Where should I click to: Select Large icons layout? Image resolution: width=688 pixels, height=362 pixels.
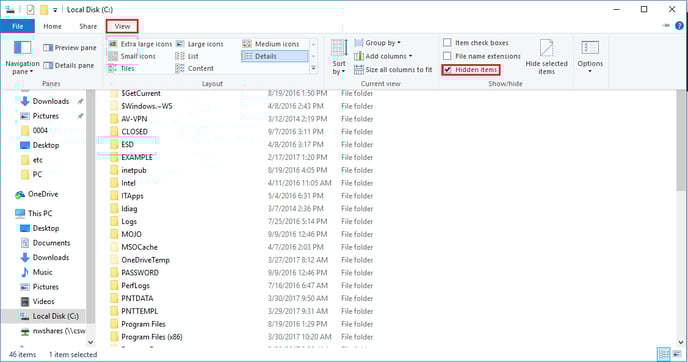coord(200,44)
